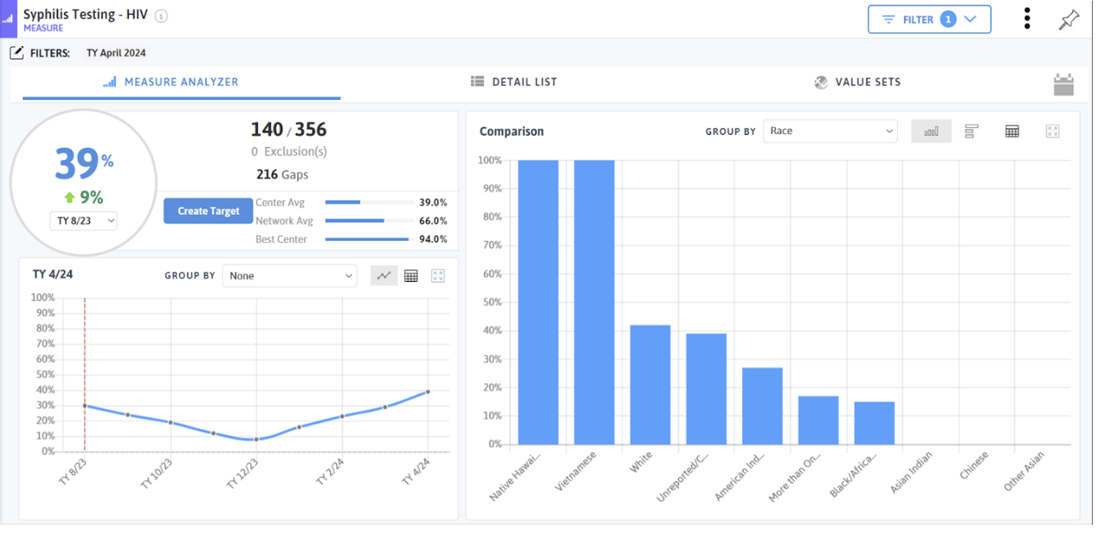Click the Other Asian axis label
This screenshot has height=534, width=1100.
pos(1024,471)
